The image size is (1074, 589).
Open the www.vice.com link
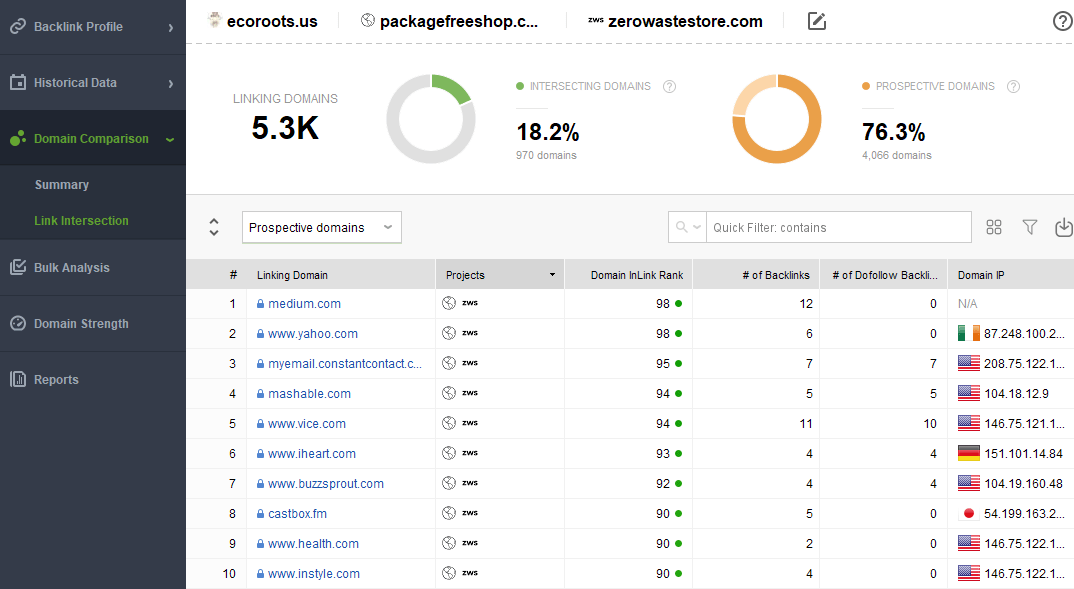[x=307, y=424]
